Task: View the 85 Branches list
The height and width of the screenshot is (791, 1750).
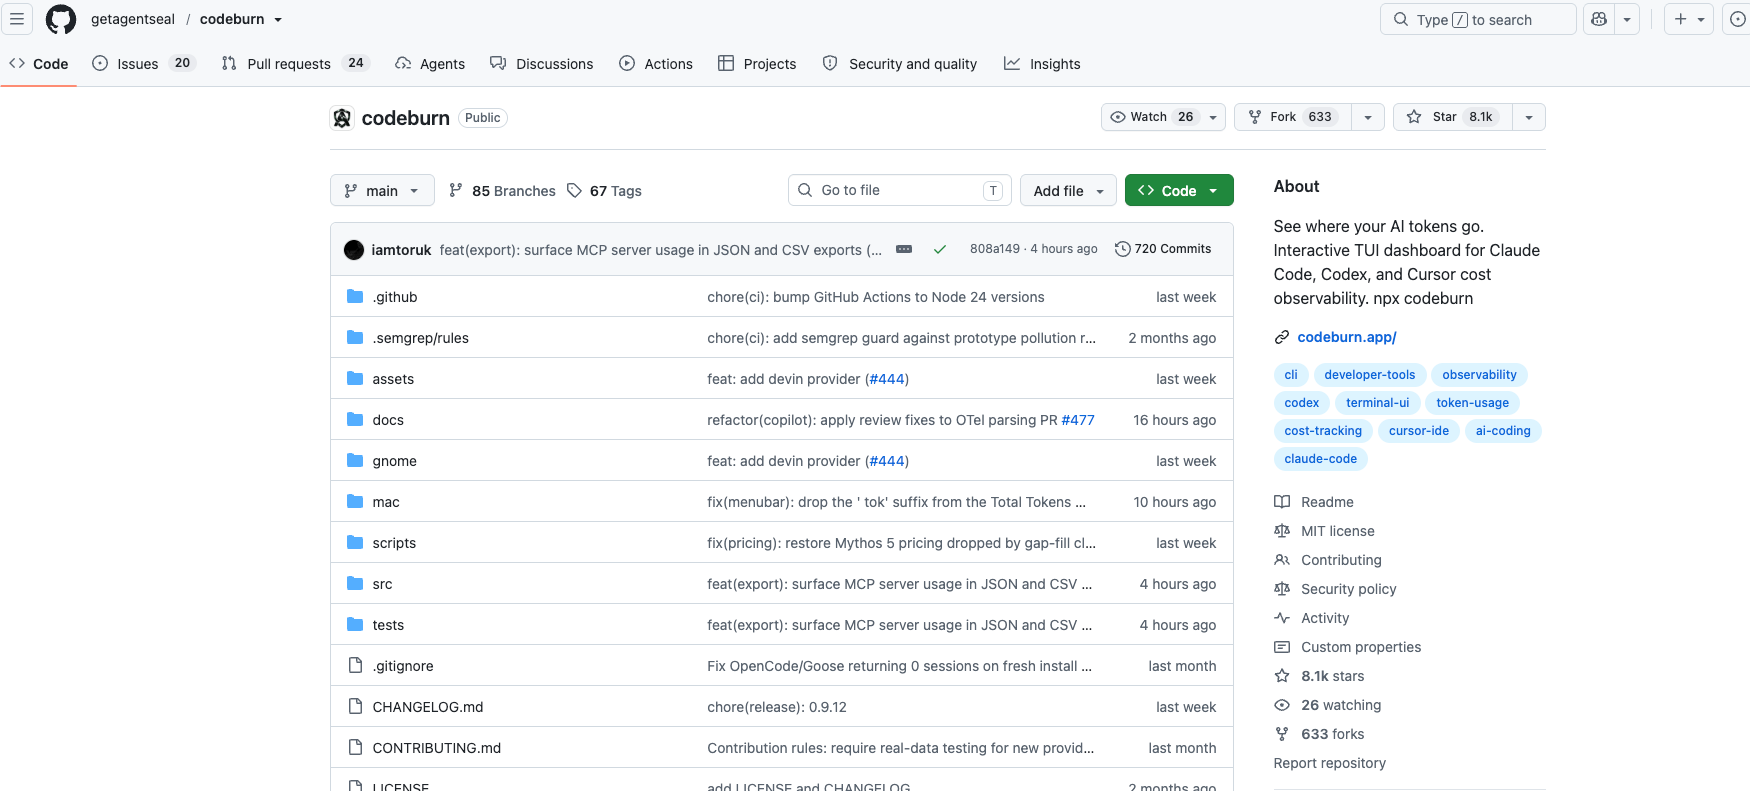Action: pos(502,190)
